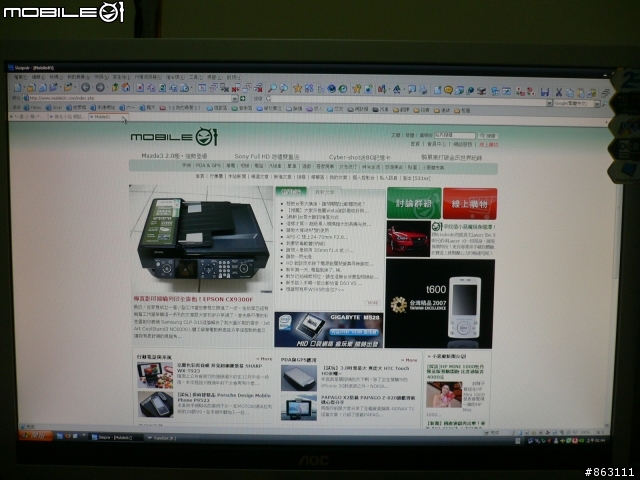Open the Porsche Design Mobile Phone P9522 article
Screen dimensions: 640x480
[224, 398]
